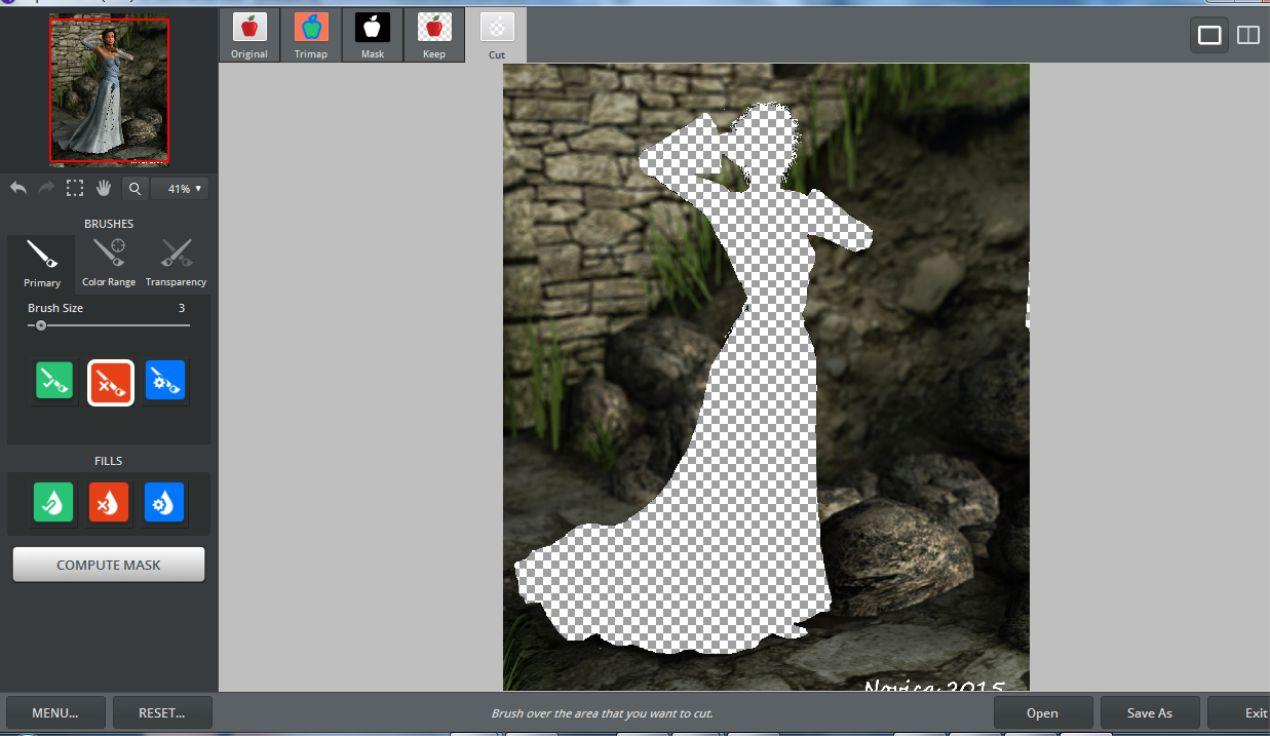The image size is (1270, 736).
Task: Select the Transparency brush
Action: point(176,264)
